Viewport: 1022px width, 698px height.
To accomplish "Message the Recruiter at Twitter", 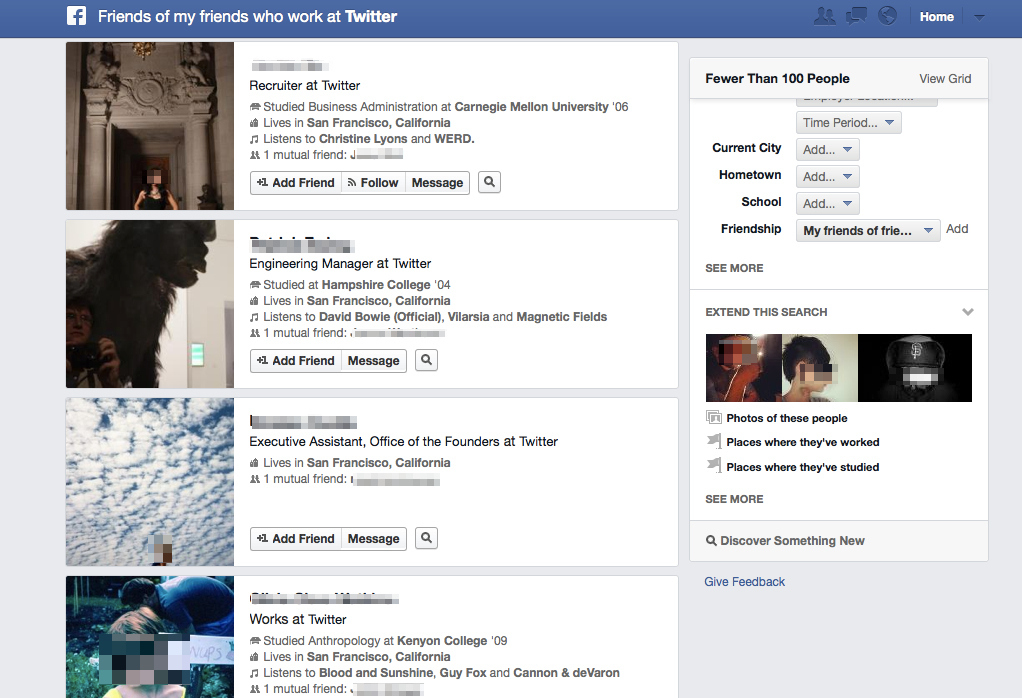I will (437, 183).
